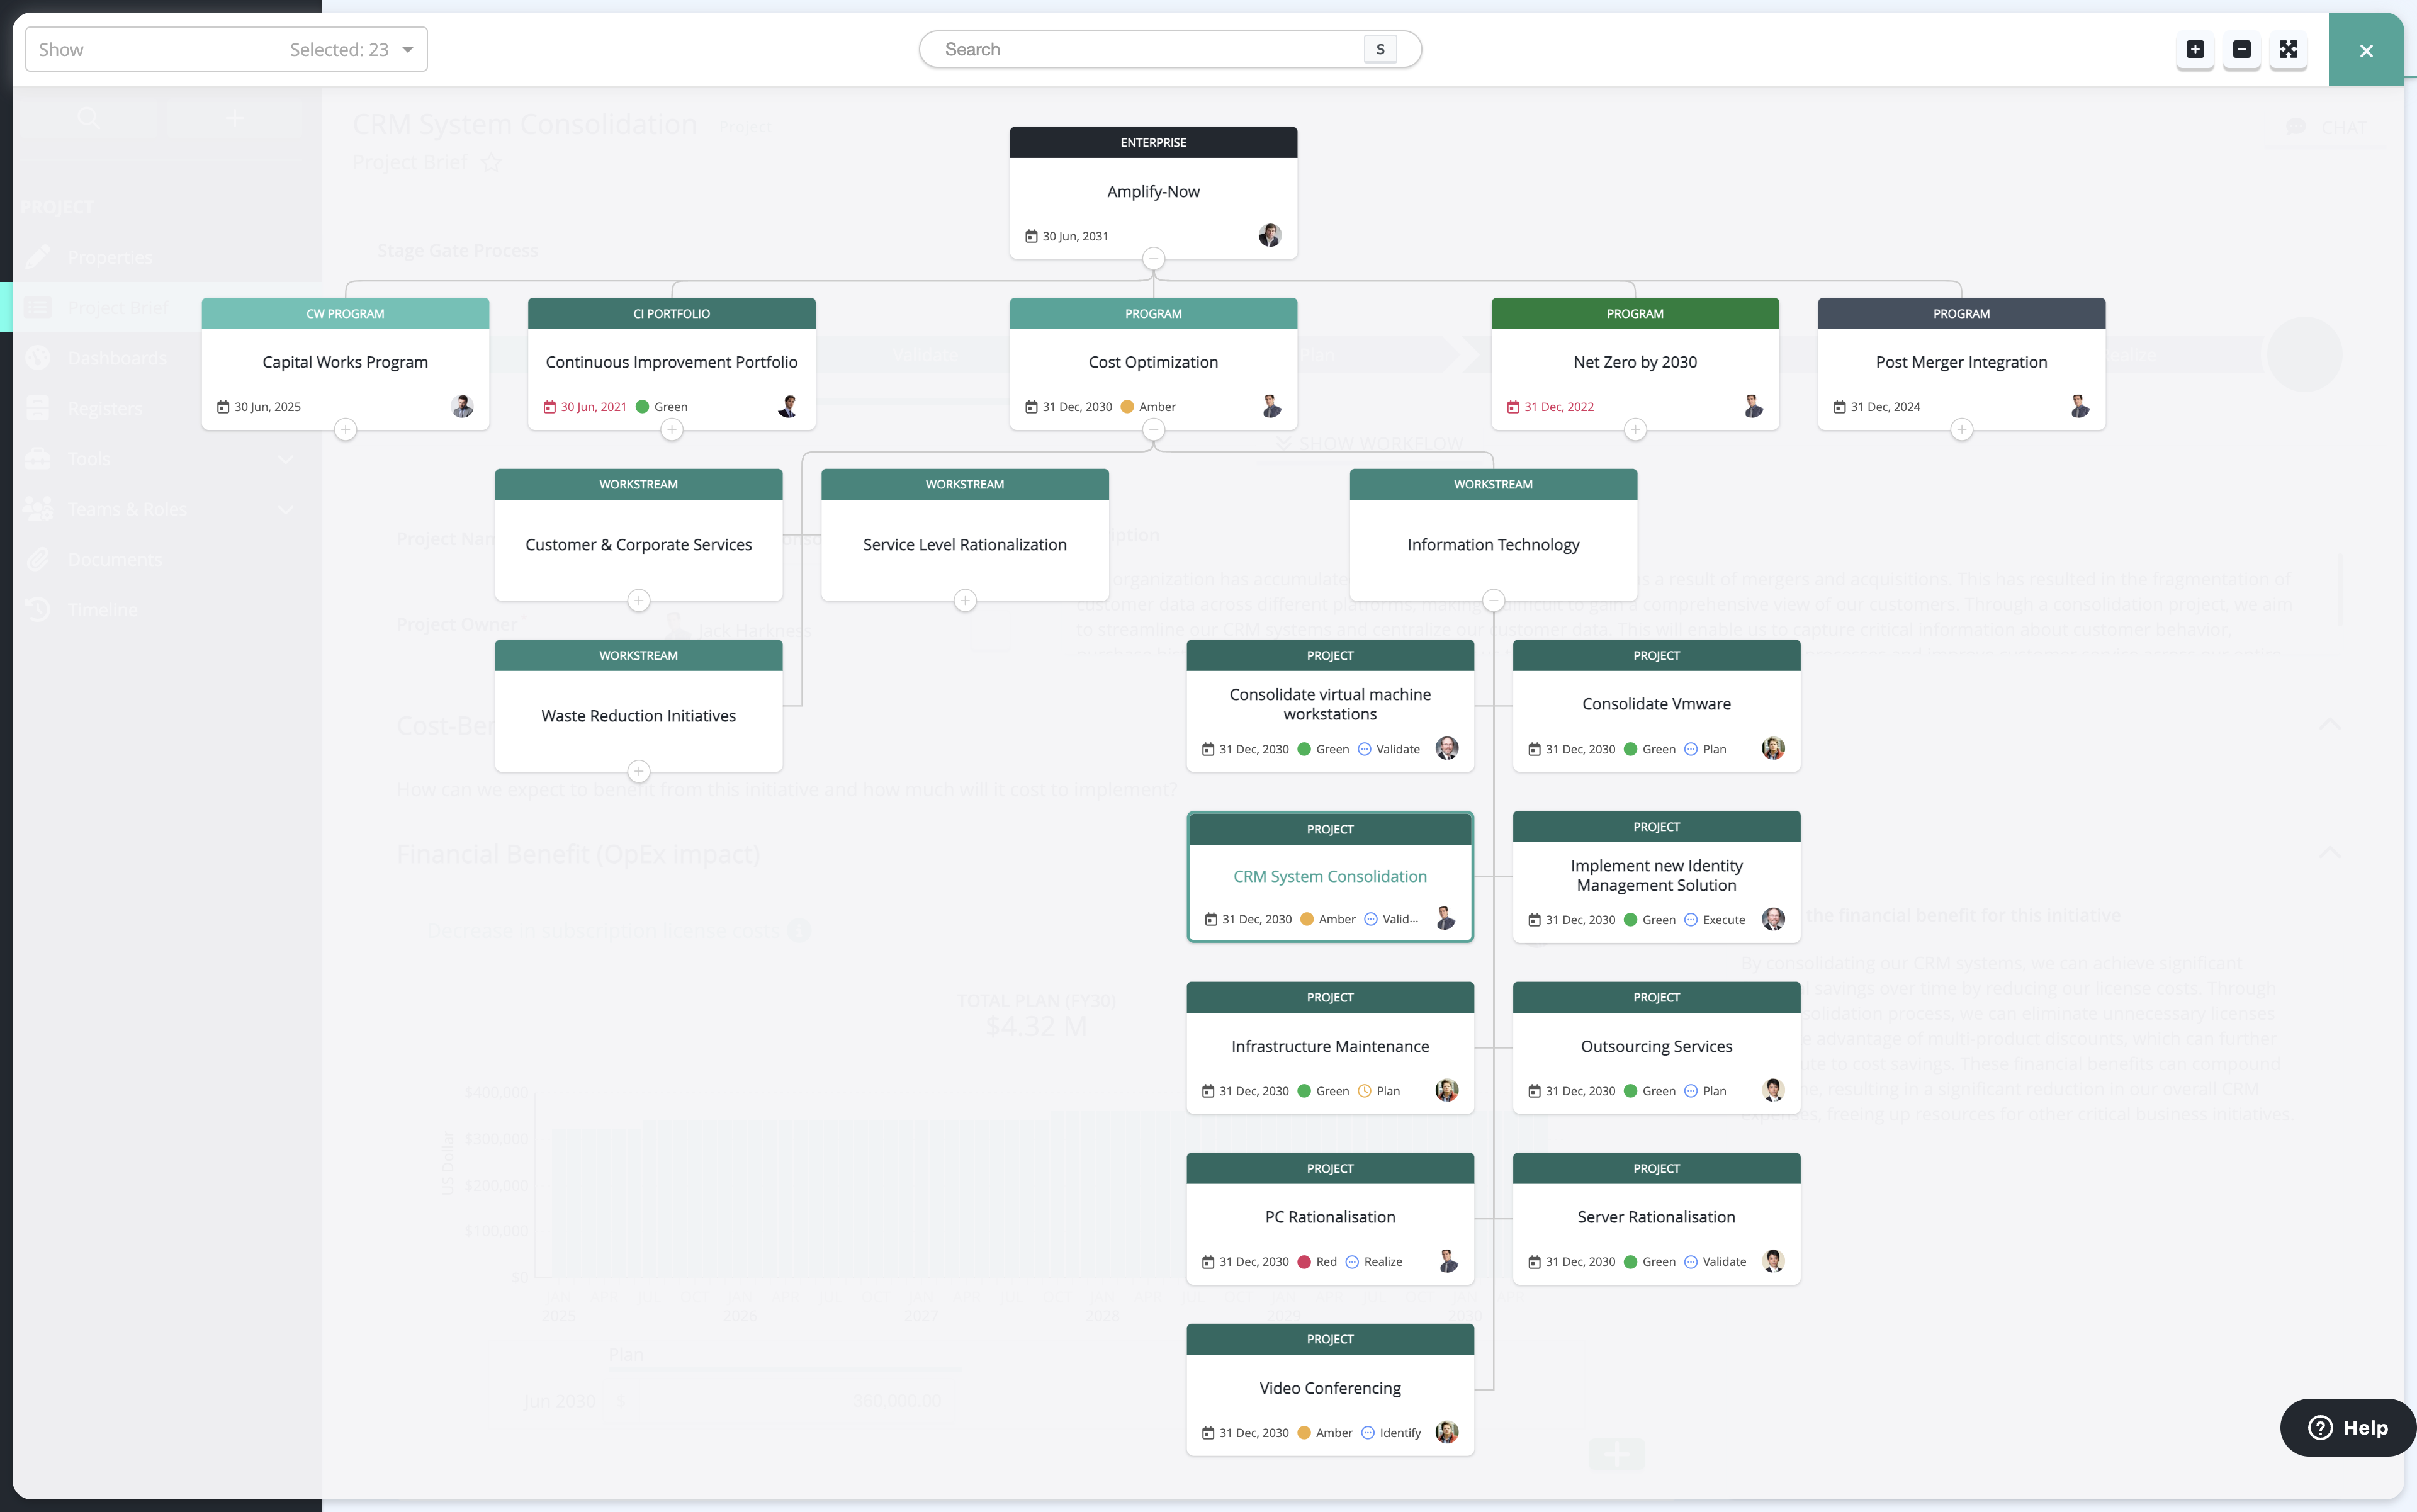This screenshot has width=2417, height=1512.
Task: Click the S shortcut key badge
Action: (1380, 49)
